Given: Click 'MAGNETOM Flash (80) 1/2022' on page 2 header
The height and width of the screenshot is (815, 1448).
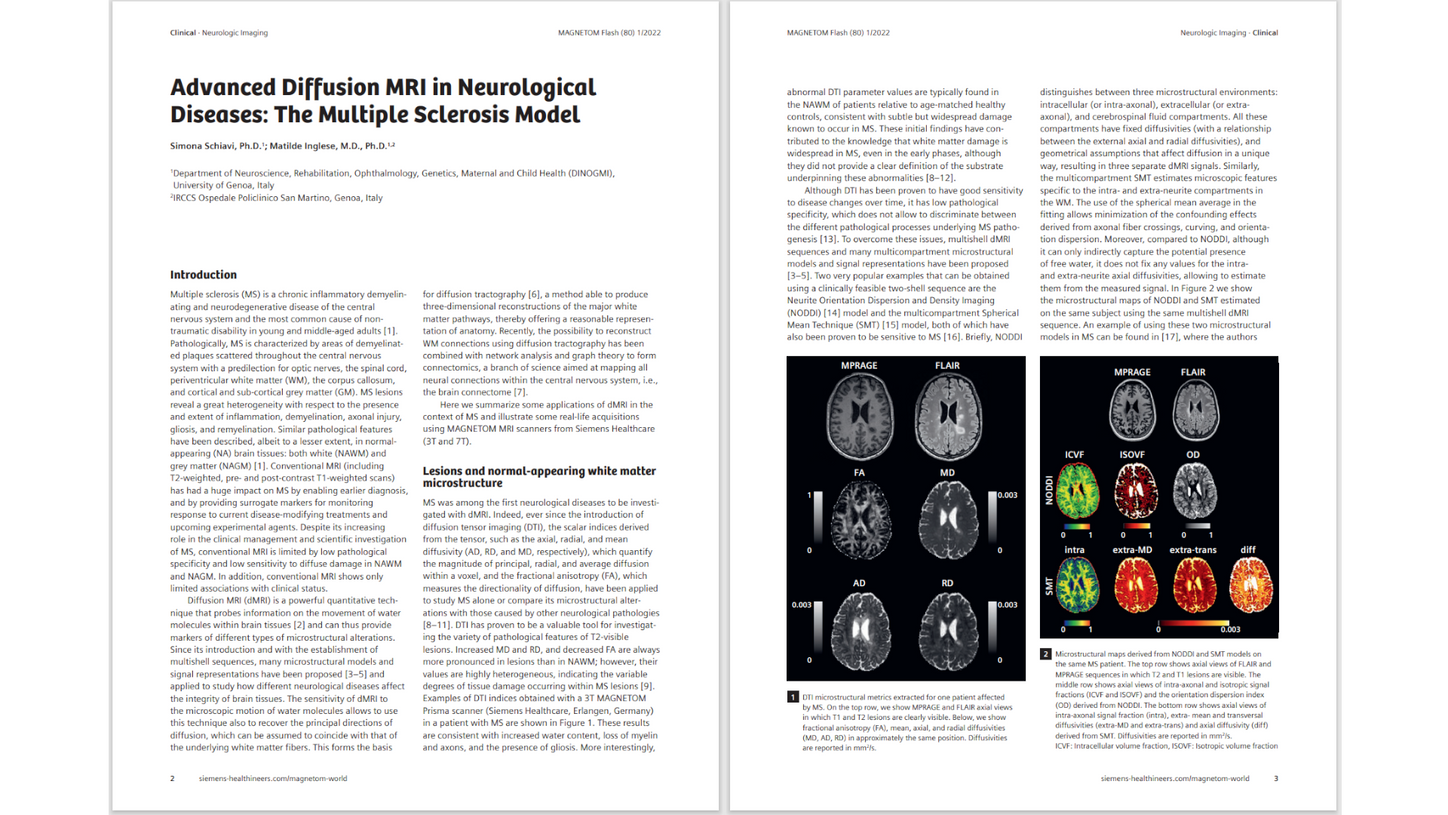Looking at the screenshot, I should [608, 33].
